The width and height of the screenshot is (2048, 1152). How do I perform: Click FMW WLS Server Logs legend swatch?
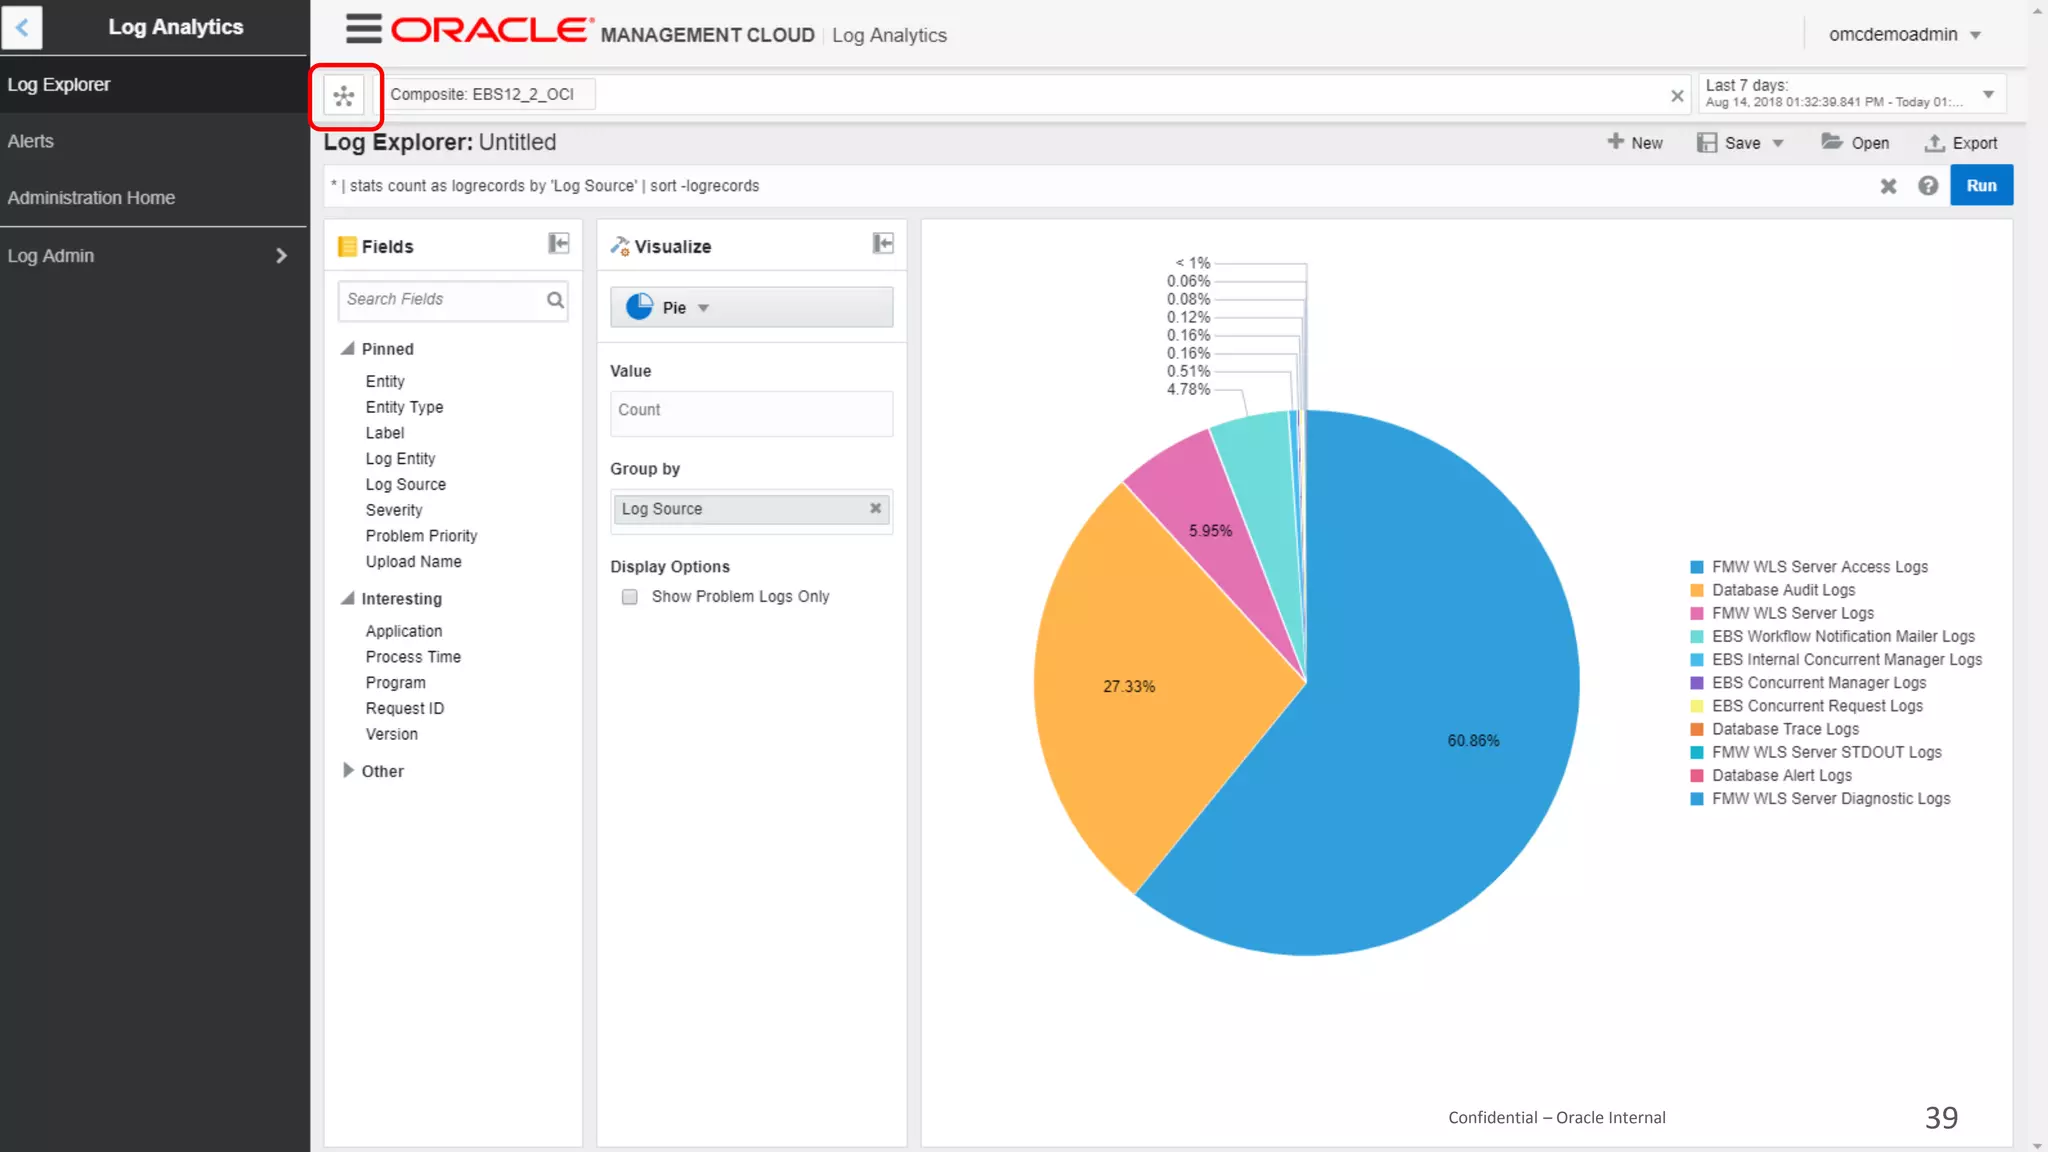point(1697,613)
